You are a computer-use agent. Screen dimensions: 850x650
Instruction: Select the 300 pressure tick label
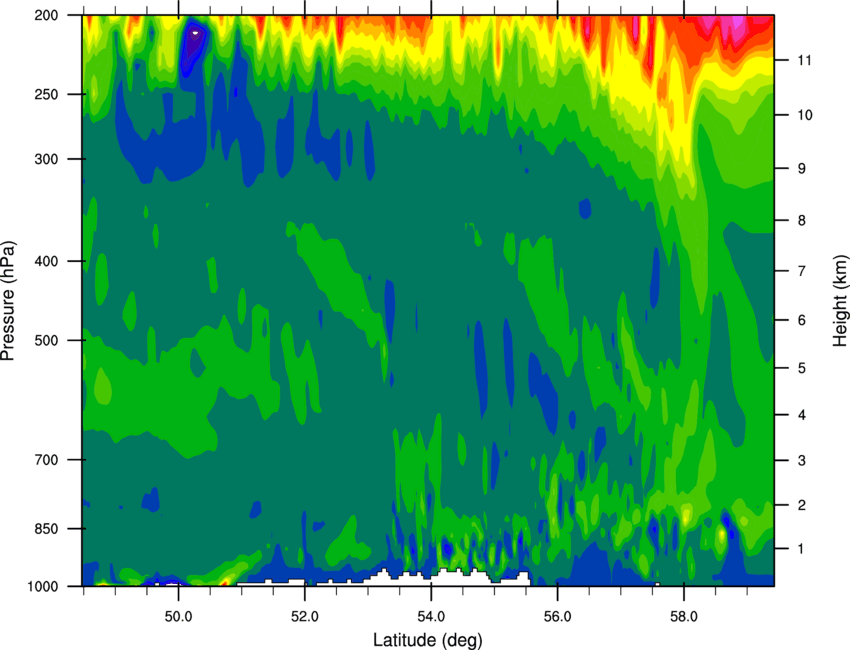[46, 159]
